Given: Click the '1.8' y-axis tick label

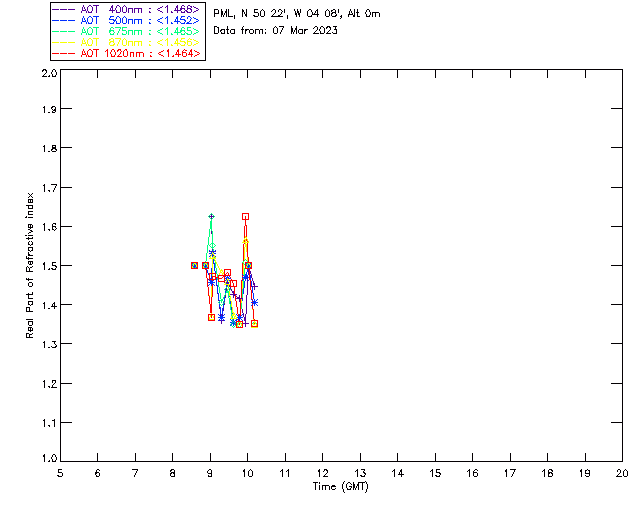Looking at the screenshot, I should click(49, 148).
